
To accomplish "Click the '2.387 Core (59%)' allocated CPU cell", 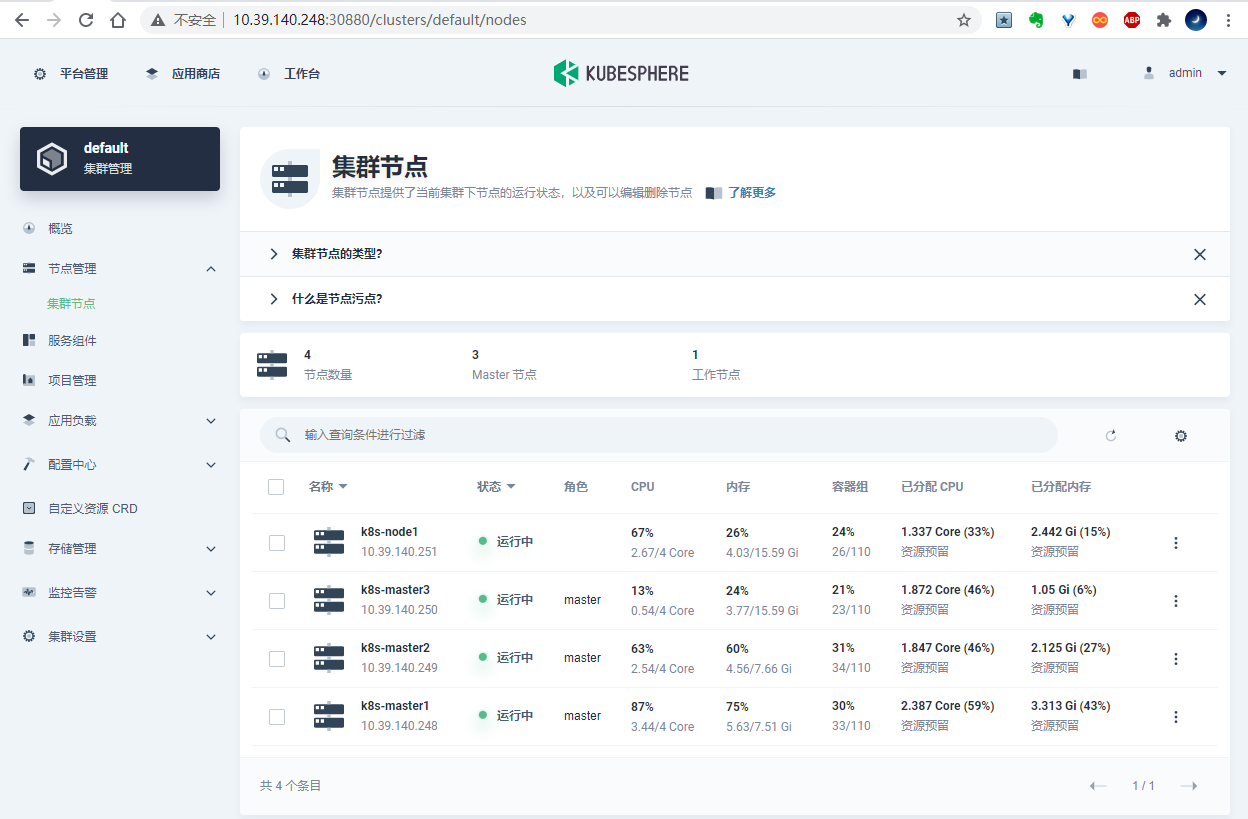I will (x=948, y=706).
